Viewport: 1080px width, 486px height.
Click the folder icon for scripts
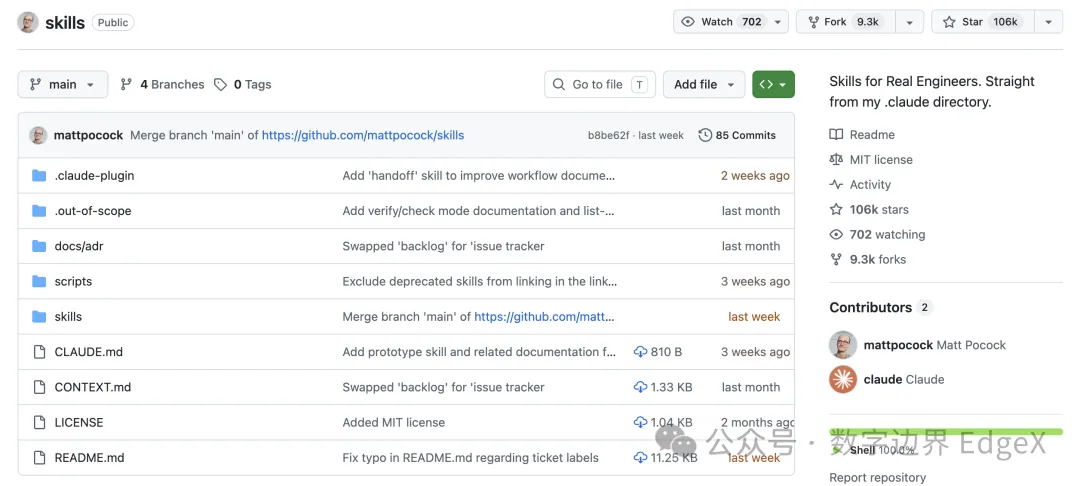(x=39, y=281)
